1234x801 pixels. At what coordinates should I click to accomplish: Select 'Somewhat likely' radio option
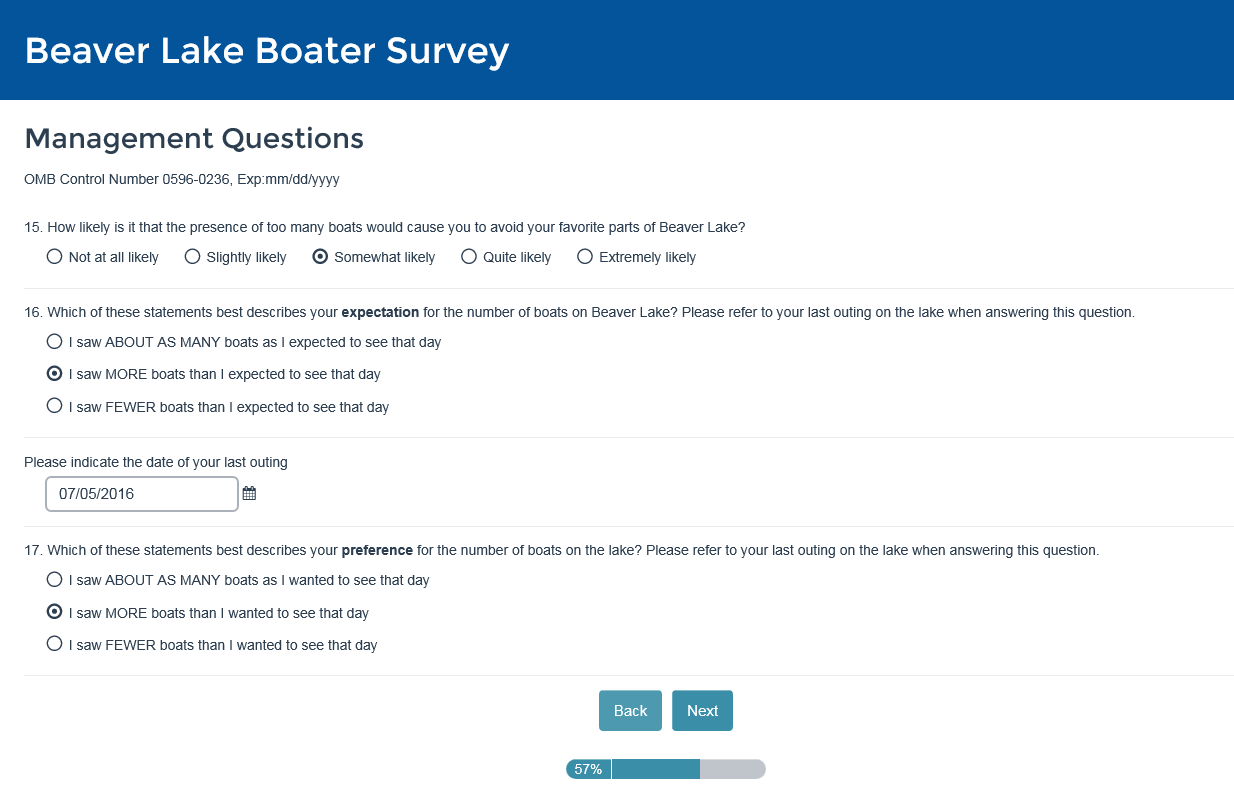coord(321,257)
